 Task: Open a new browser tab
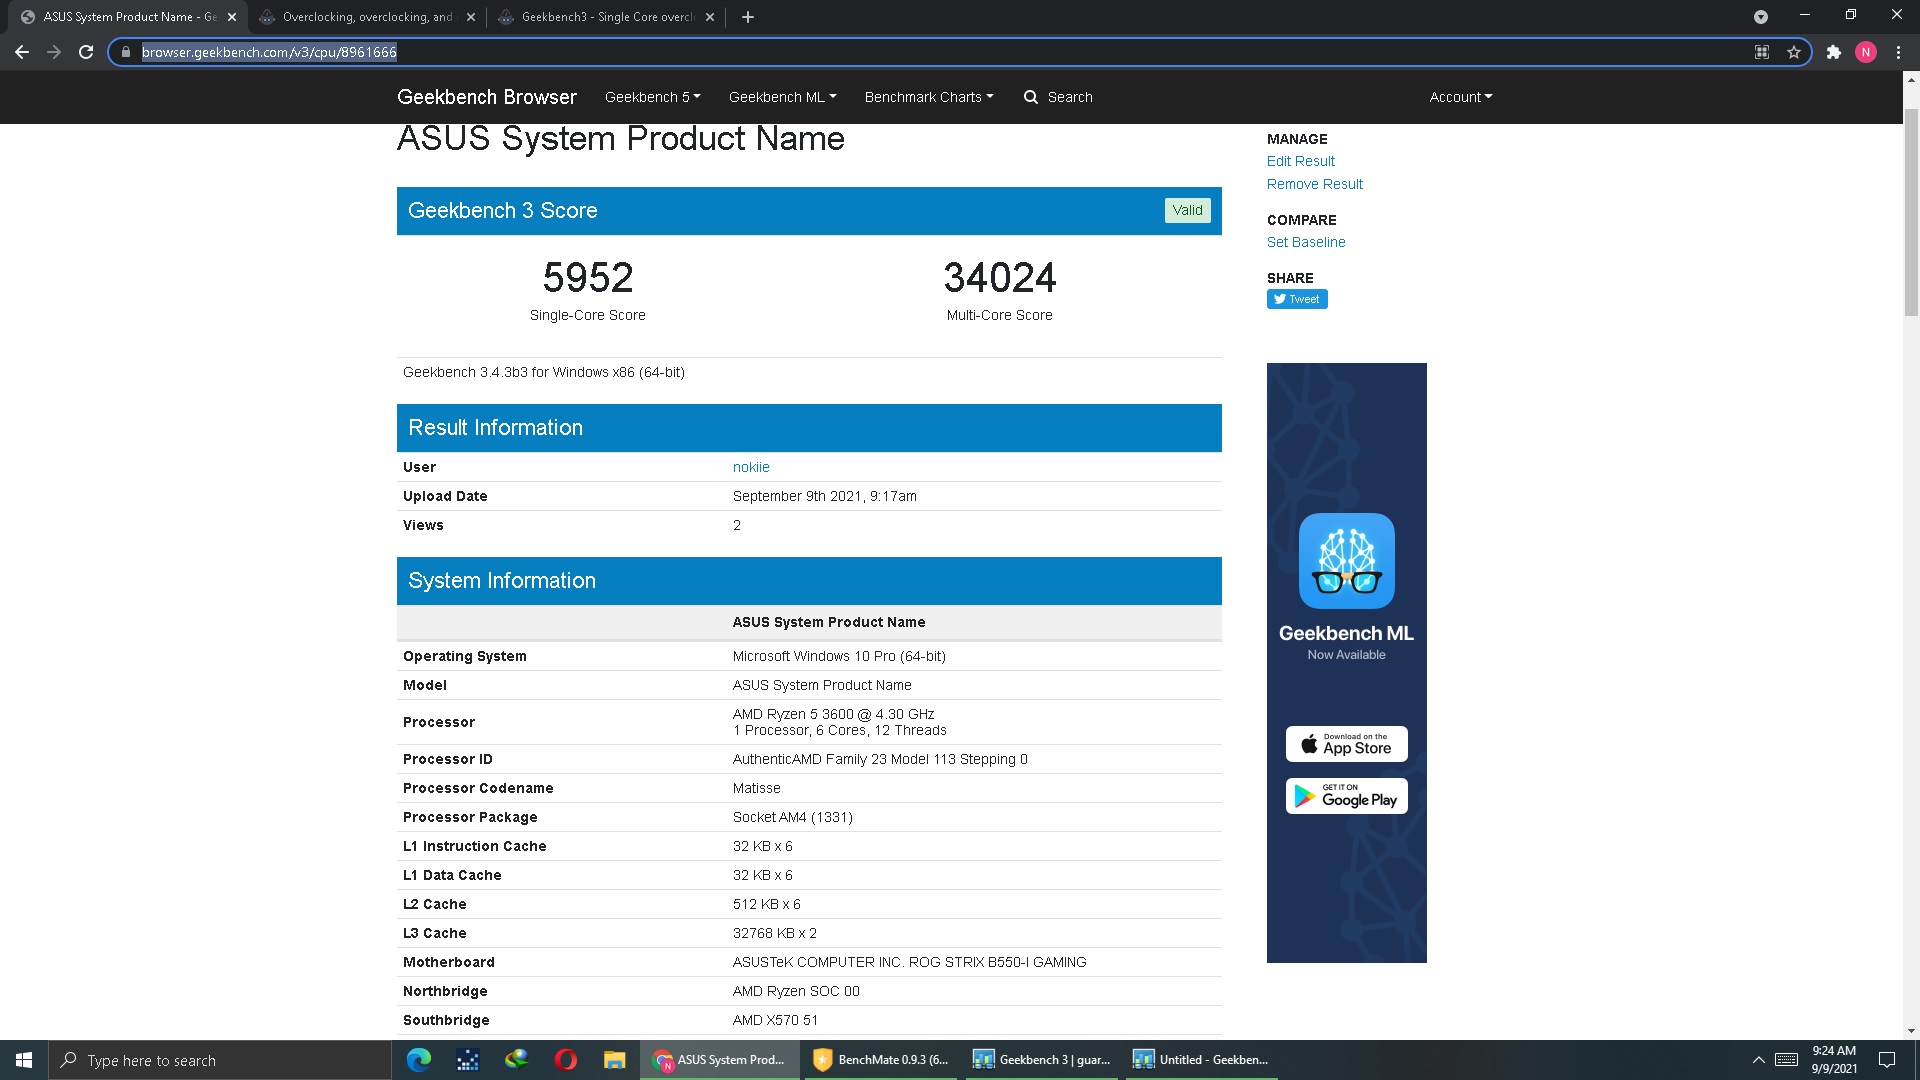coord(748,17)
